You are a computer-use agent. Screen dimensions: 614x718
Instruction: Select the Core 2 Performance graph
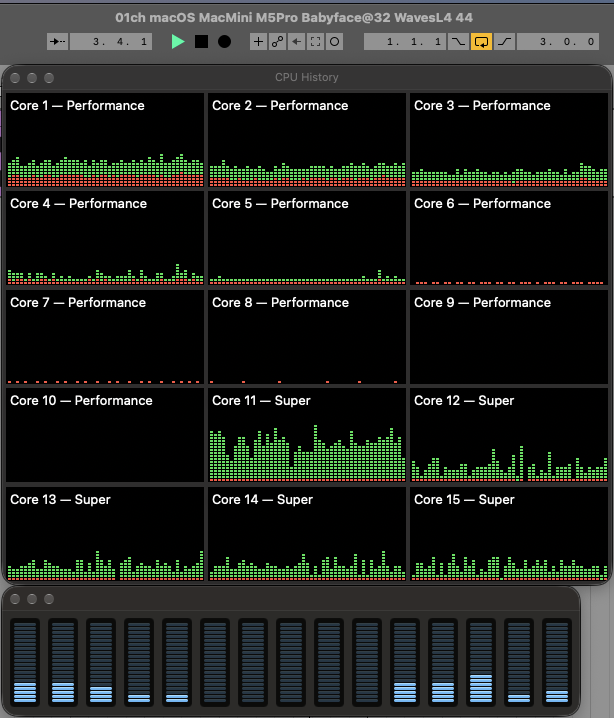tap(307, 140)
